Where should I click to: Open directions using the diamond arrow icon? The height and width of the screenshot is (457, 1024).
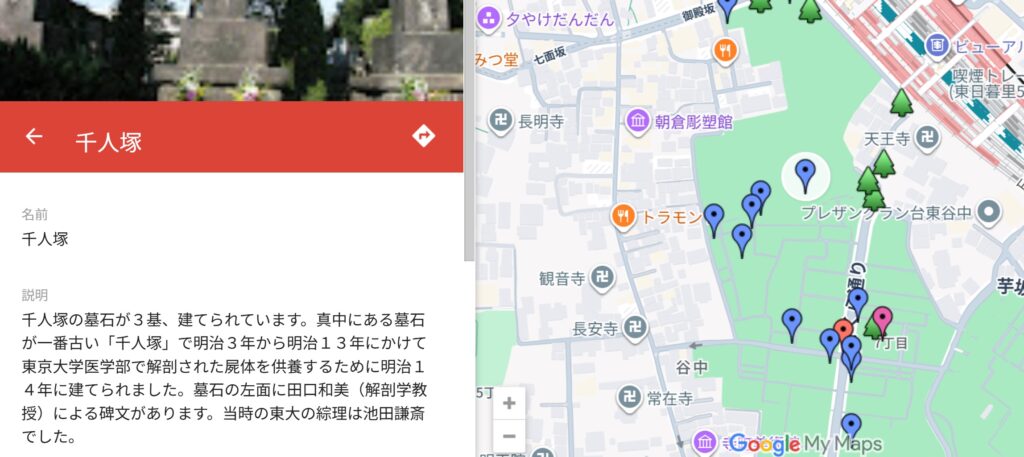tap(424, 137)
